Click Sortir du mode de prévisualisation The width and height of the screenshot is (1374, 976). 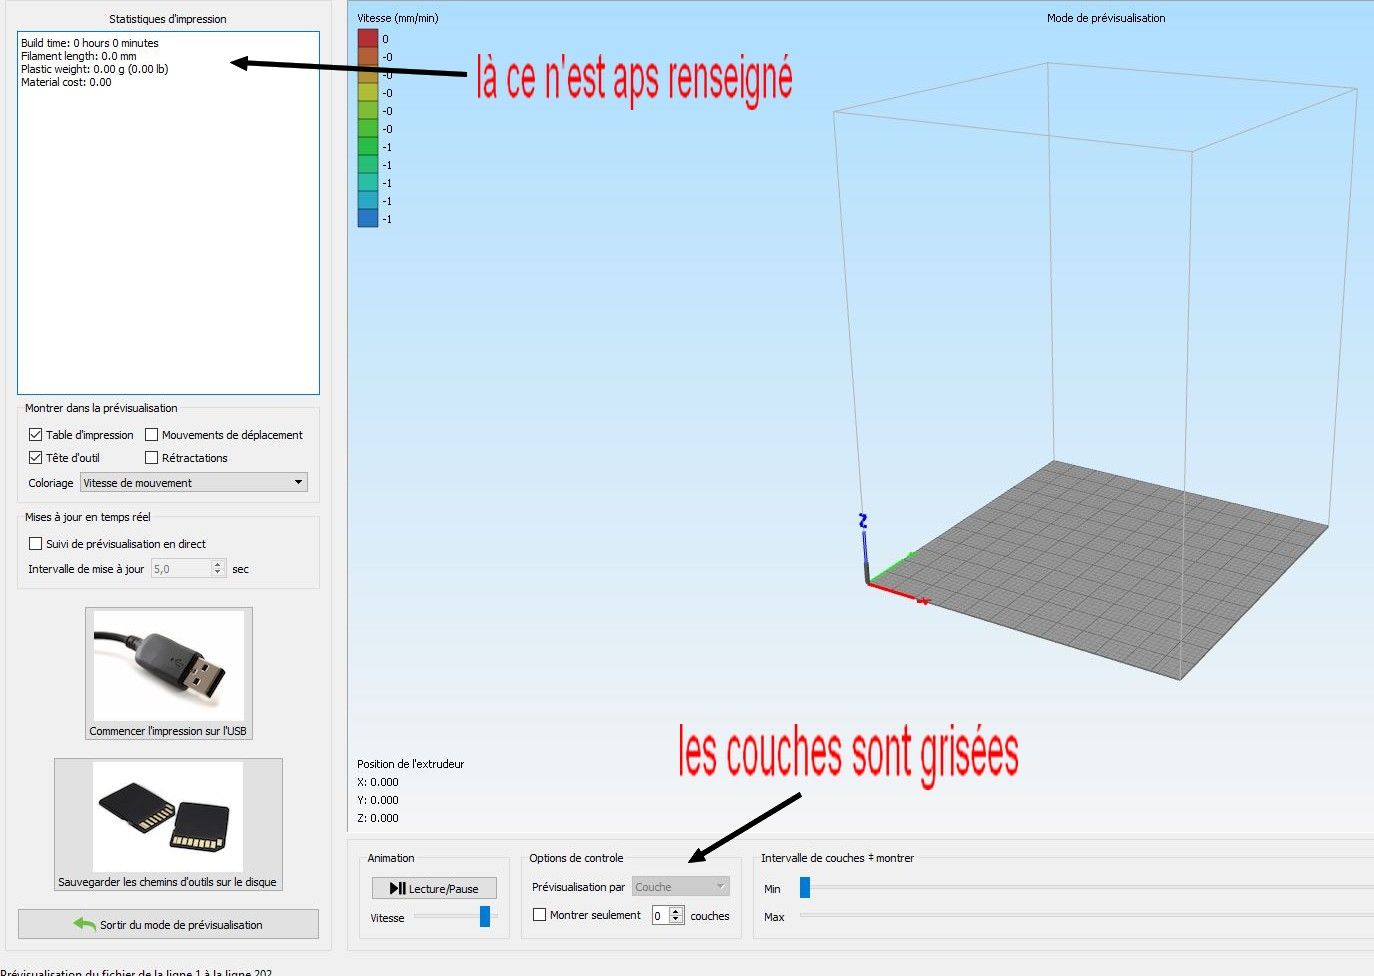(168, 924)
